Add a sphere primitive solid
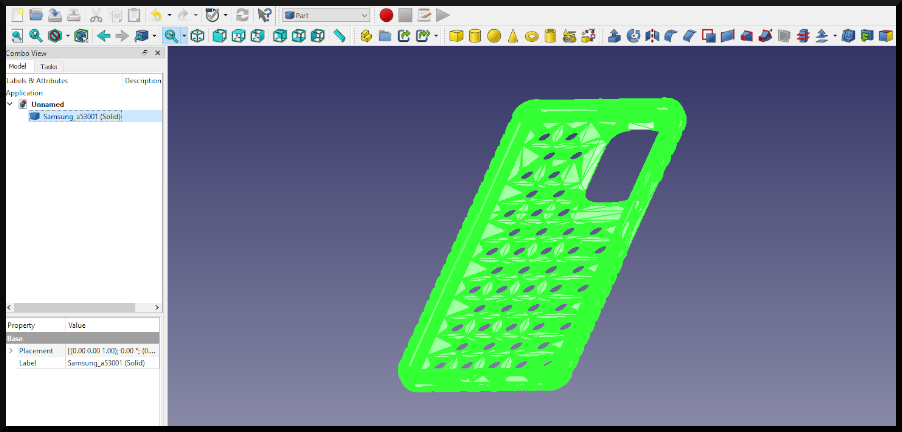Viewport: 902px width, 432px height. (493, 36)
